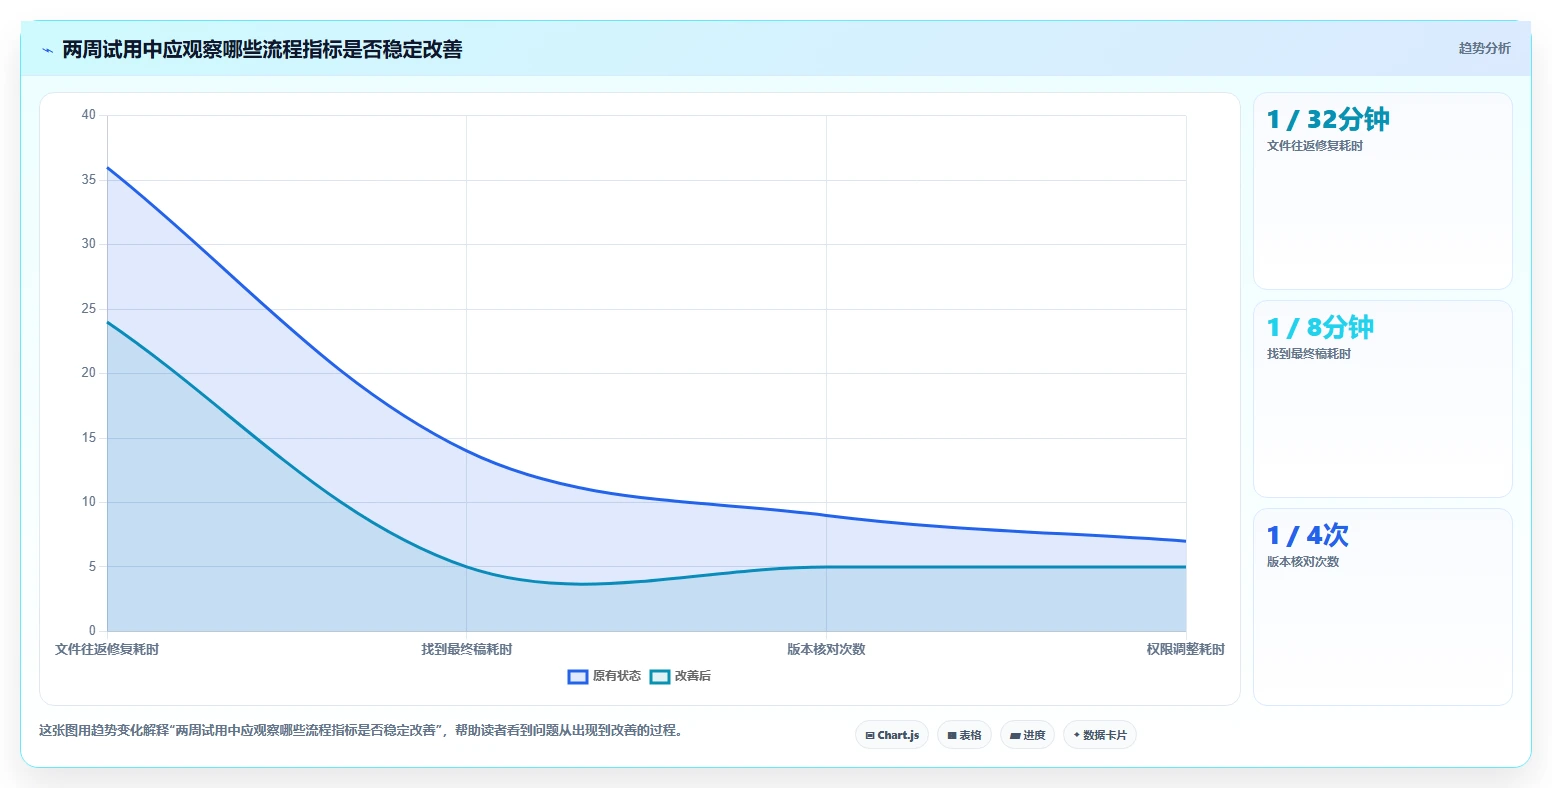Screen dimensions: 1552x788
Task: Select the 进度 tag chip
Action: [x=1027, y=735]
